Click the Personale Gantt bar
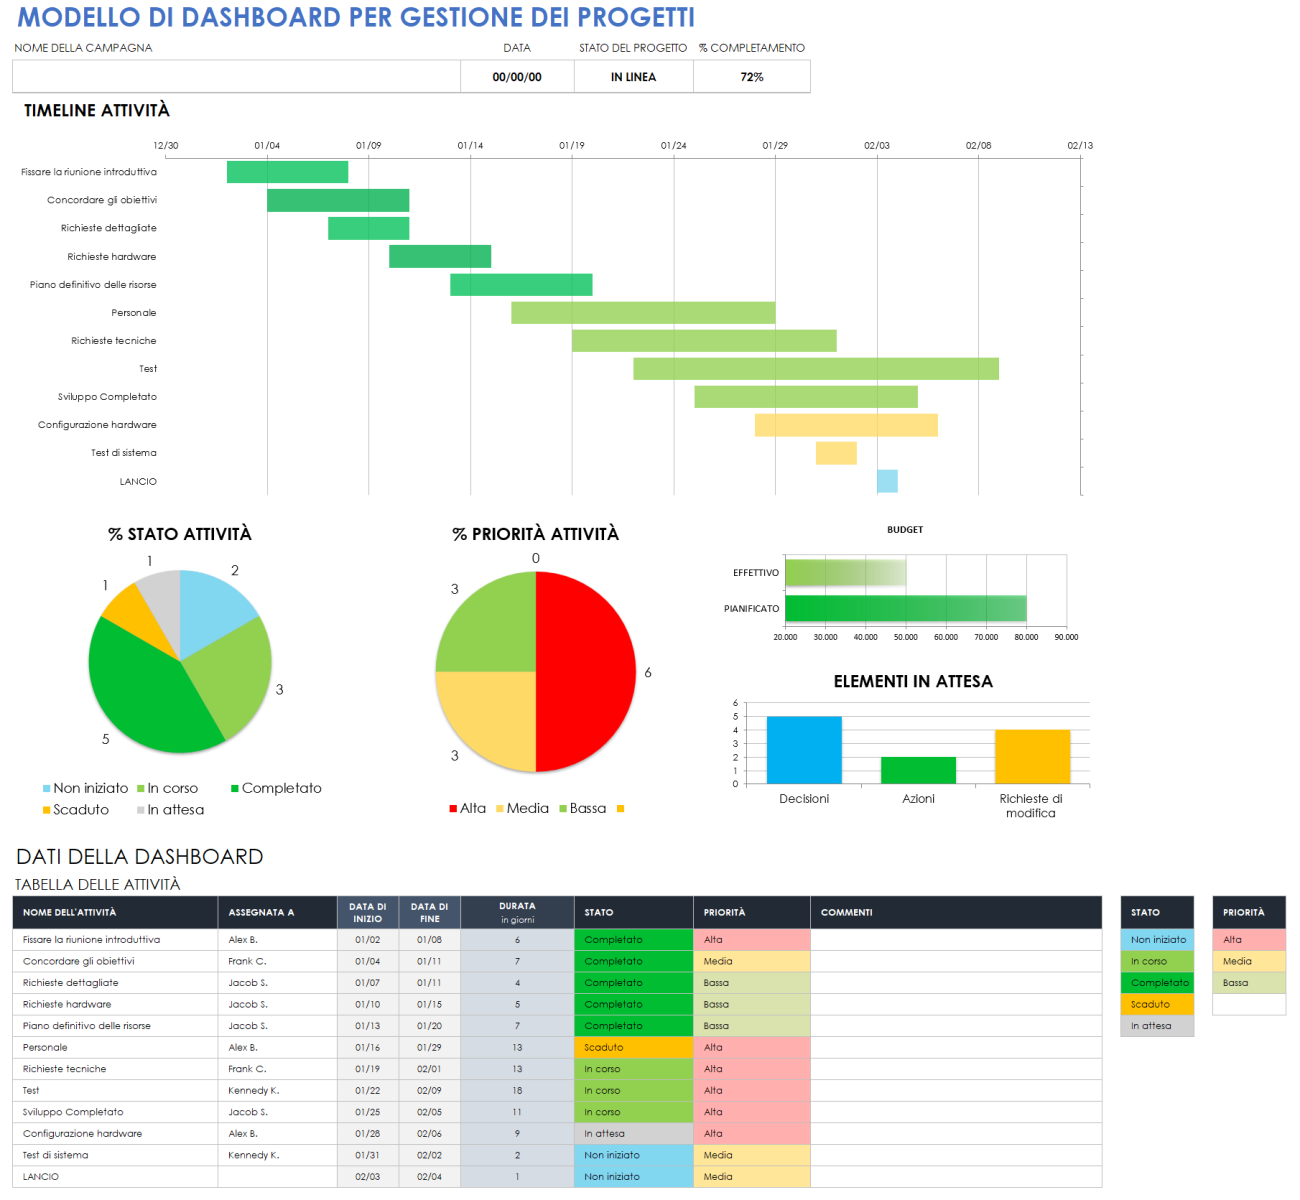 coord(643,312)
